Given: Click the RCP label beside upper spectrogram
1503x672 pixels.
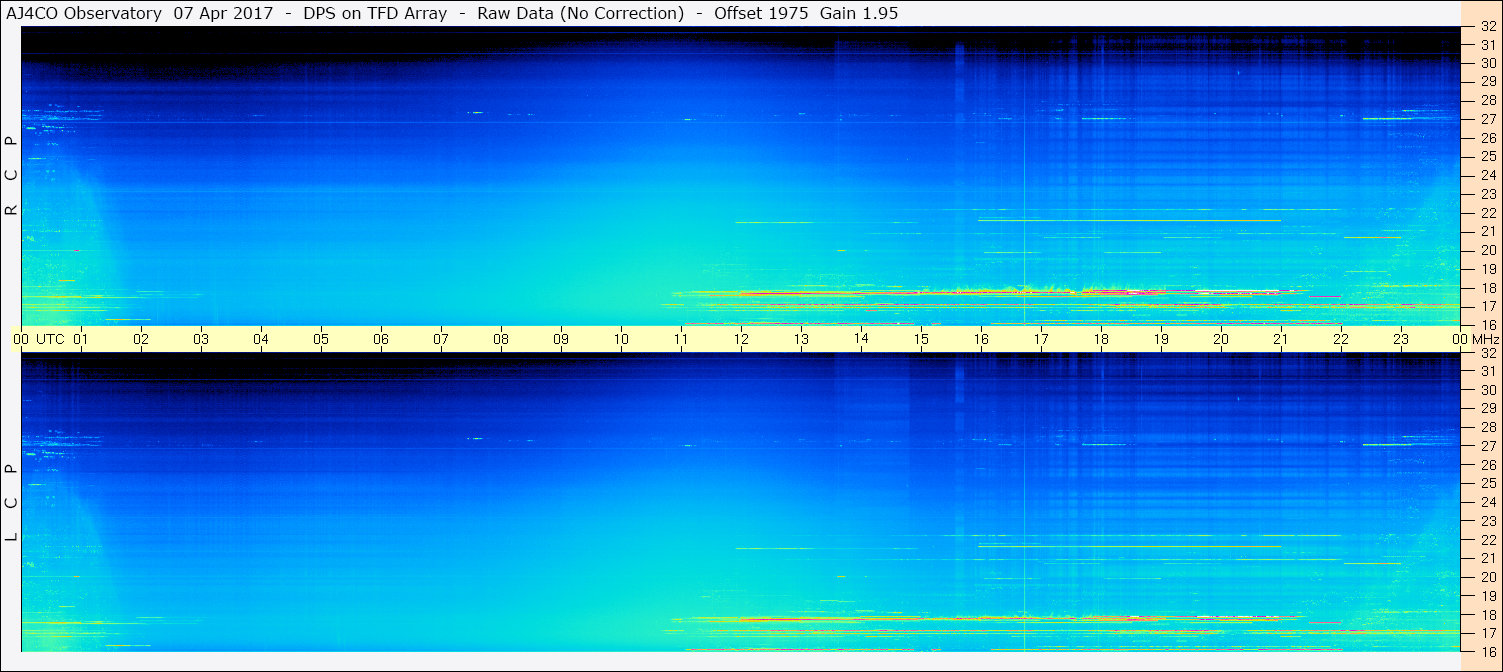Looking at the screenshot, I should point(11,176).
